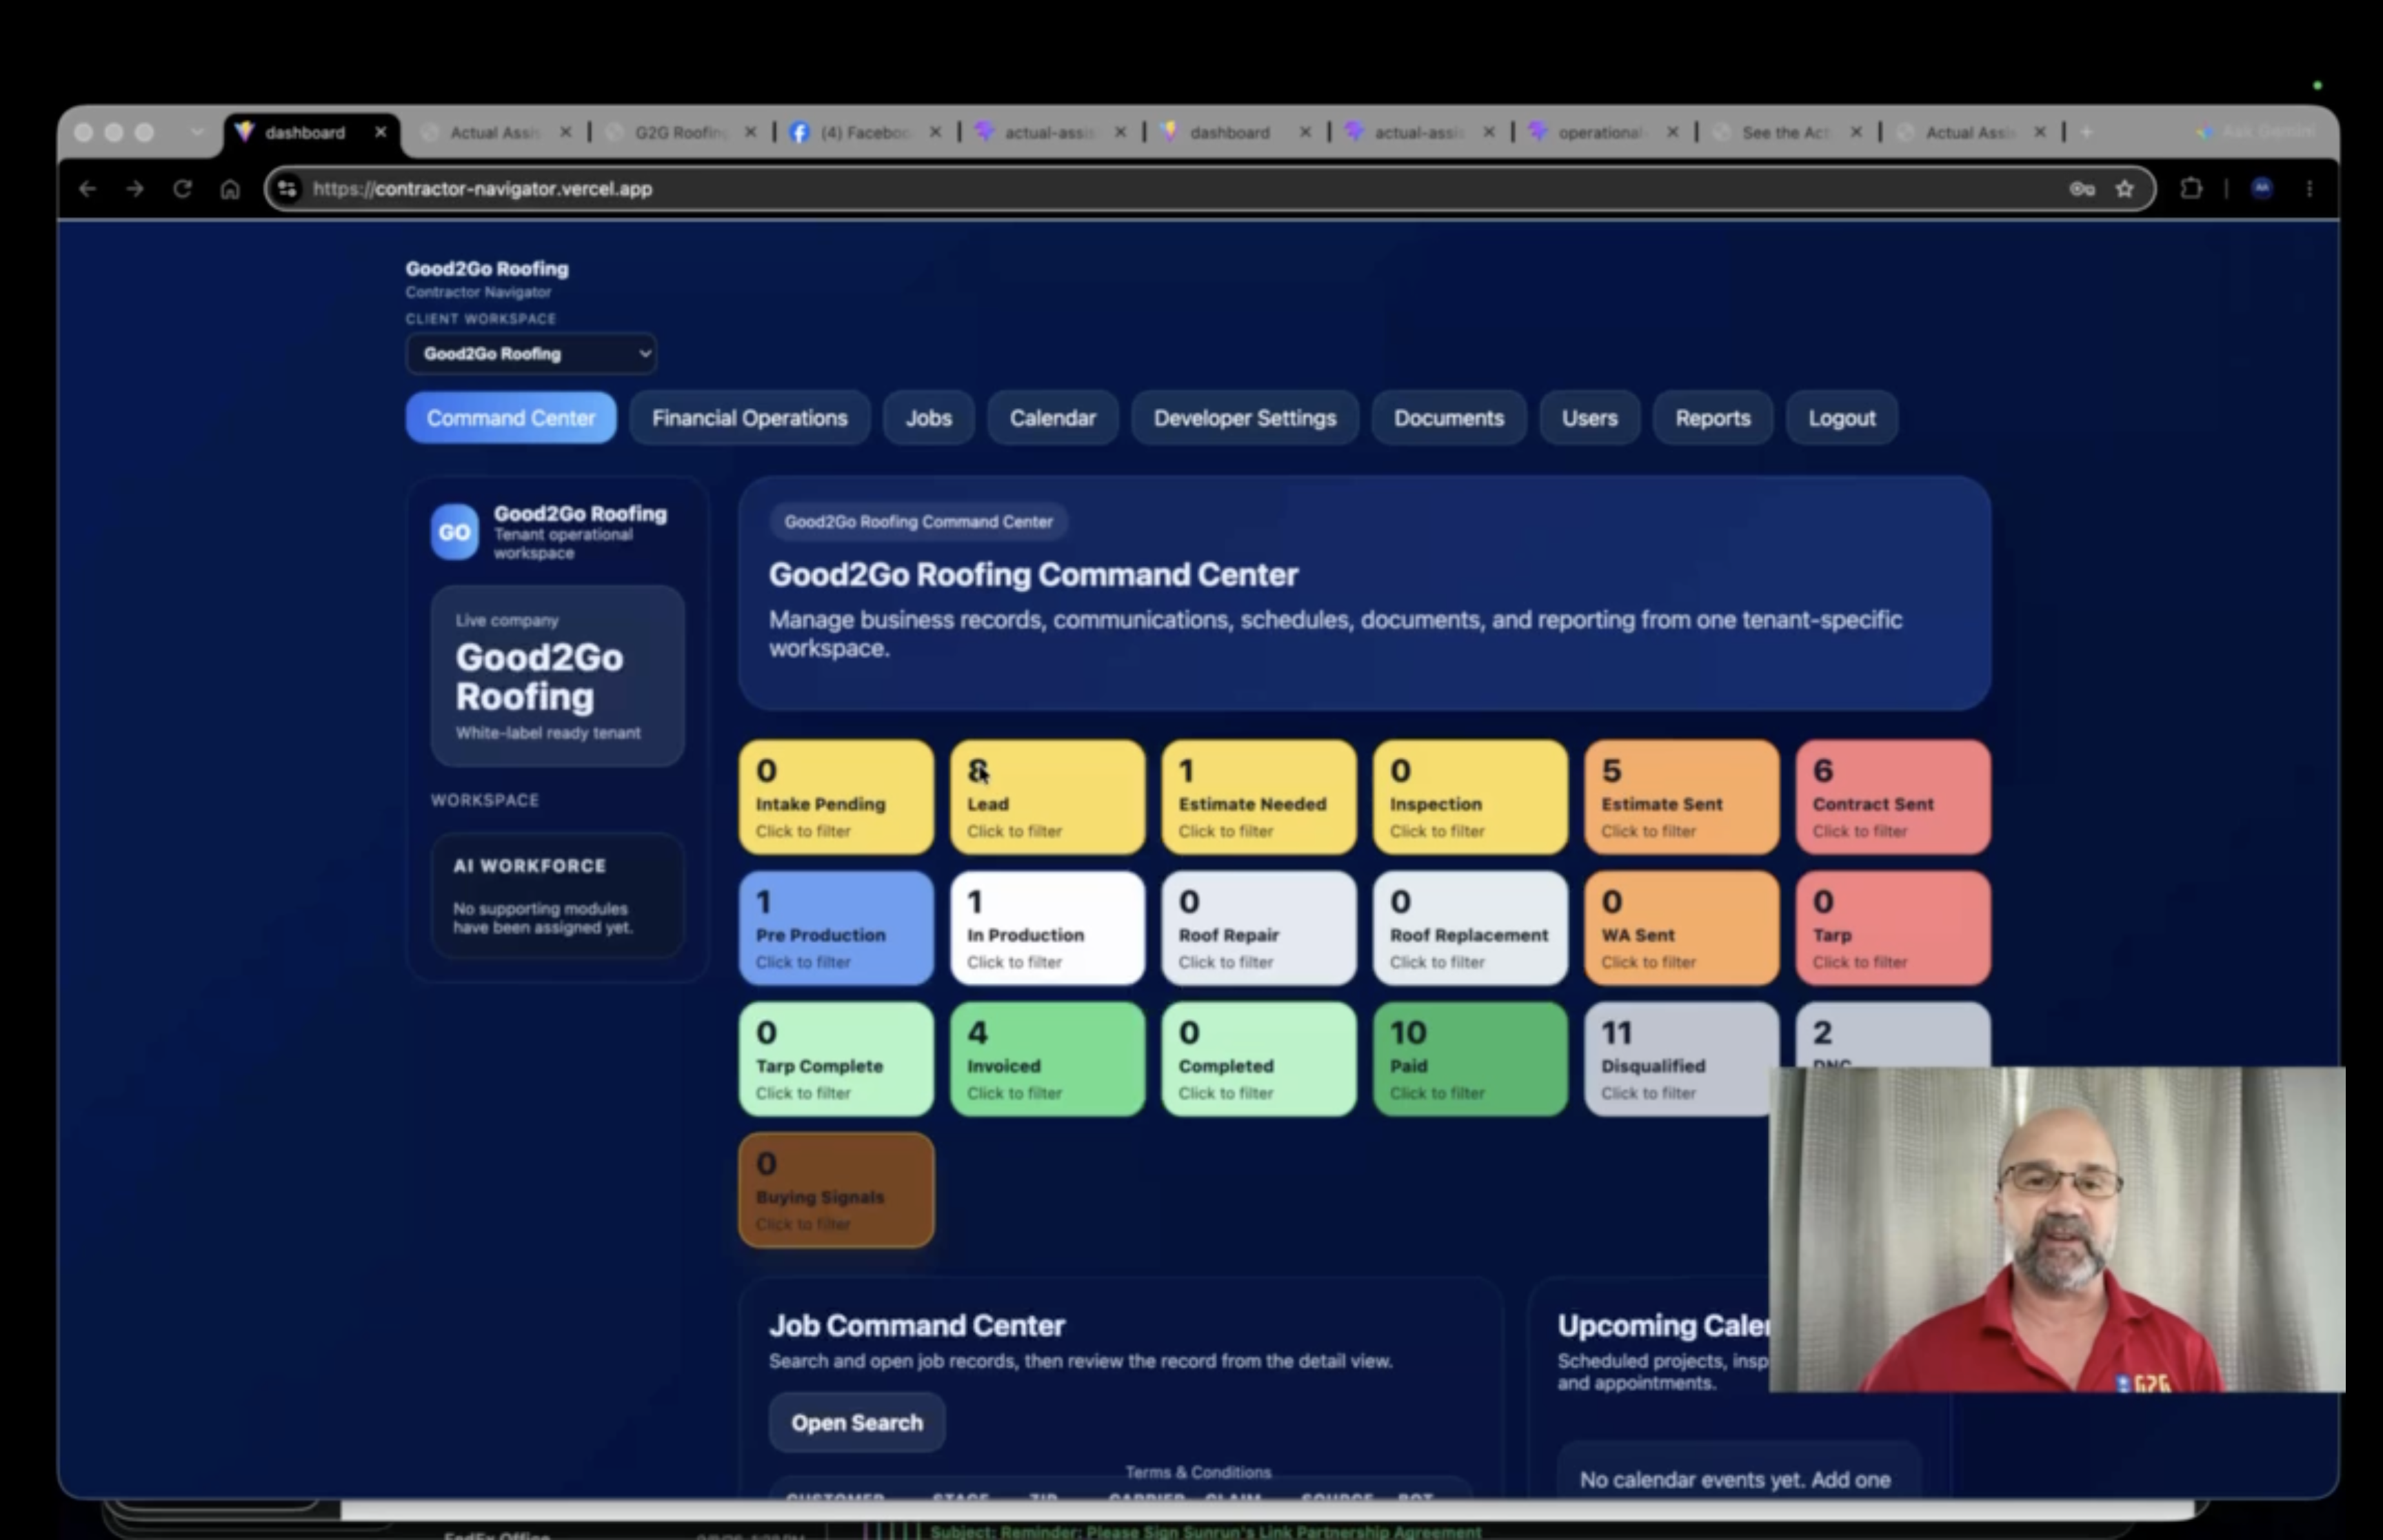Click the AI WORKFORCE sidebar panel

(558, 895)
